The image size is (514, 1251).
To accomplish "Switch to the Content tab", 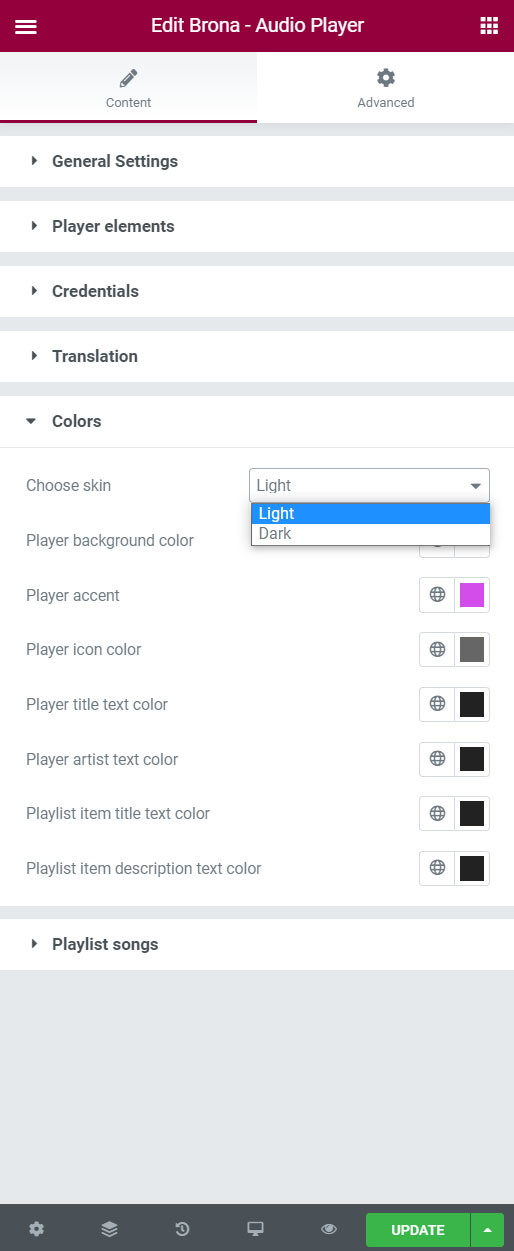I will 128,87.
